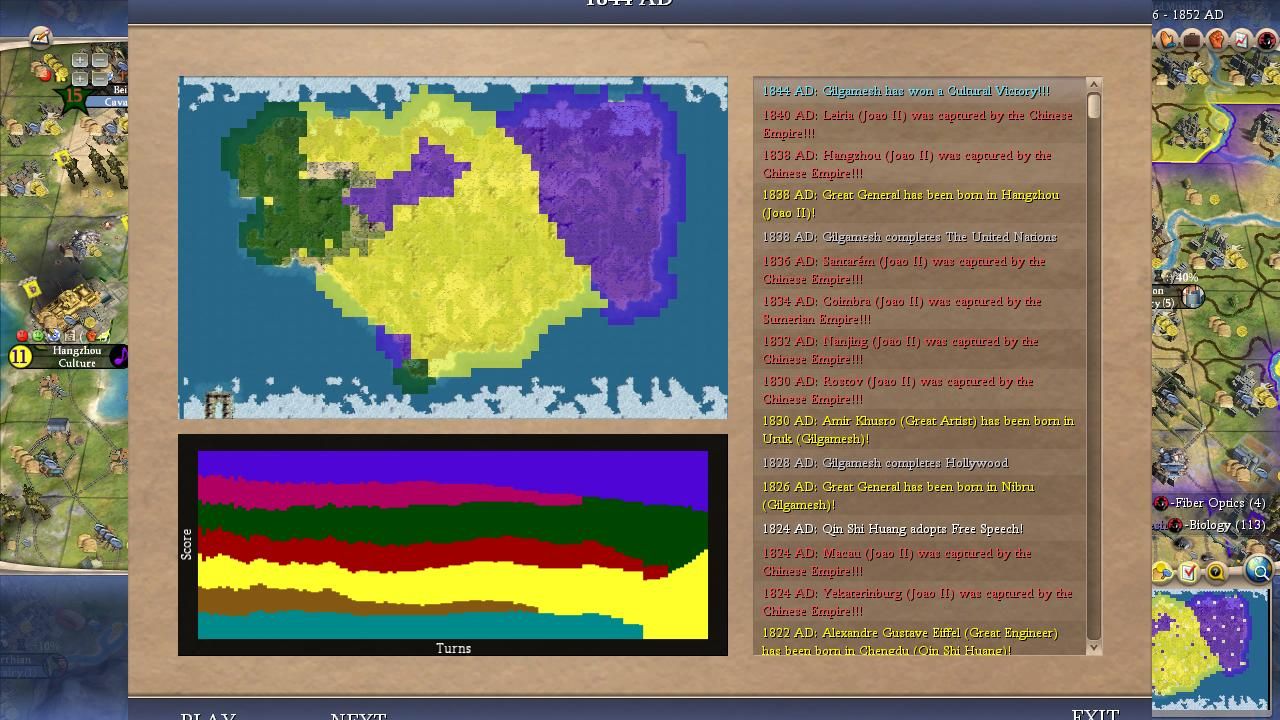This screenshot has width=1280, height=720.
Task: Click the replay log scroll-up arrow
Action: tap(1093, 85)
